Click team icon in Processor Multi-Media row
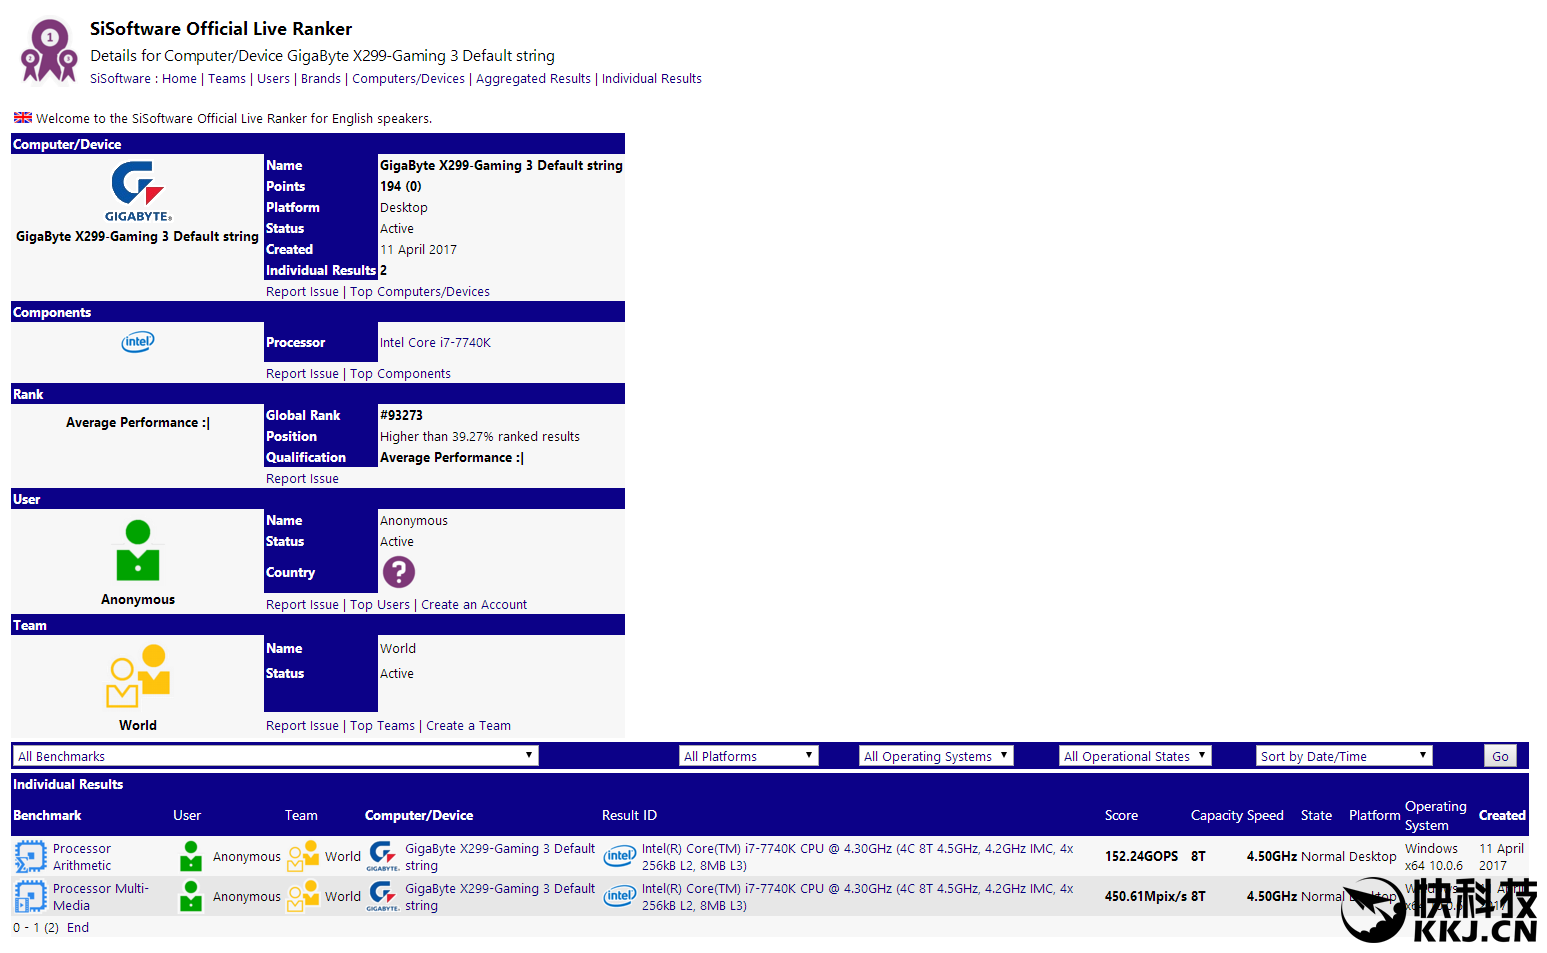The image size is (1547, 953). pyautogui.click(x=303, y=896)
